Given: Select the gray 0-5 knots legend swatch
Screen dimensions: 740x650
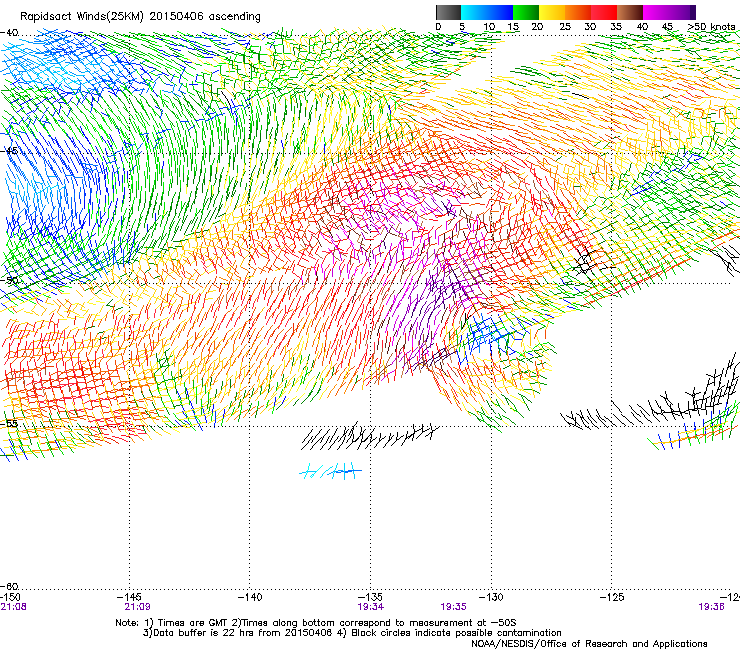Looking at the screenshot, I should click(448, 12).
